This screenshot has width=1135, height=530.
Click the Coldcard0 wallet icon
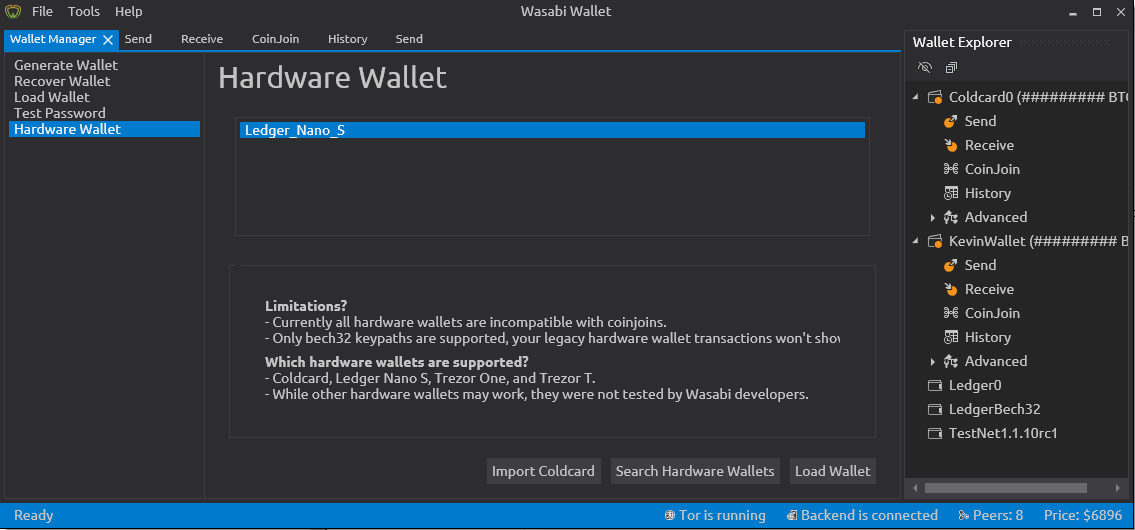(935, 97)
